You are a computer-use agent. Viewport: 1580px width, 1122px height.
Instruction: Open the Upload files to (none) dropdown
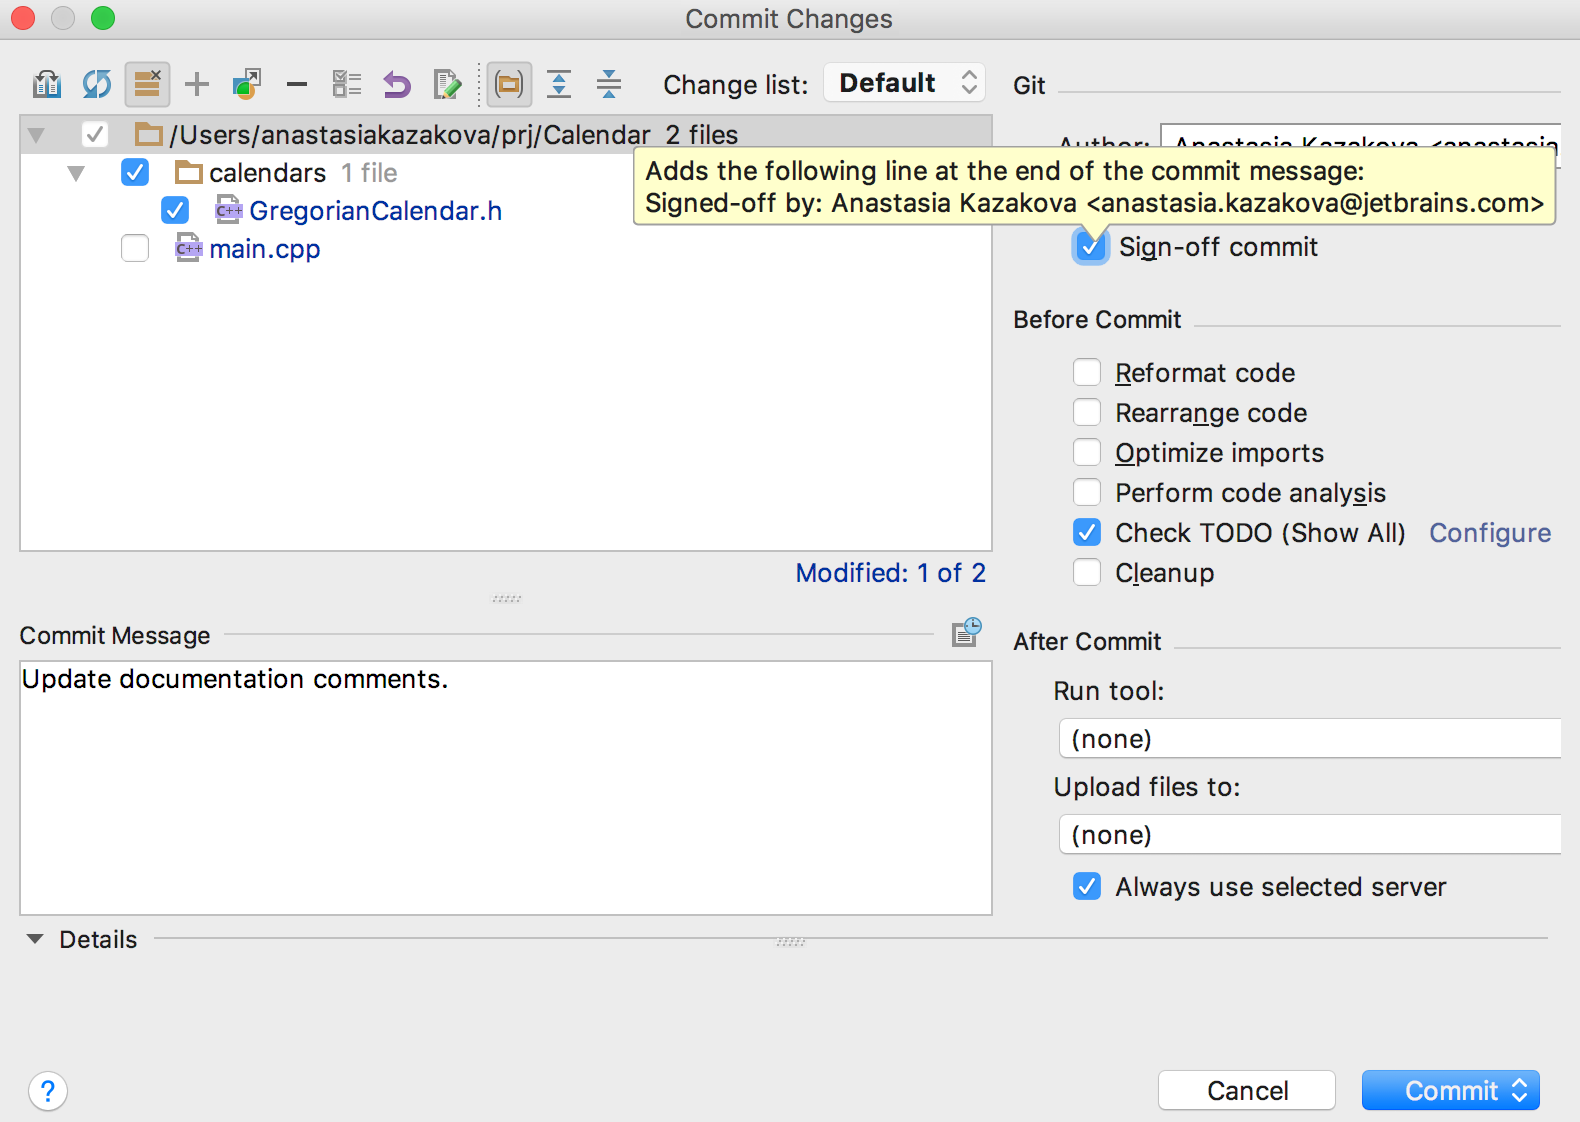[1309, 834]
